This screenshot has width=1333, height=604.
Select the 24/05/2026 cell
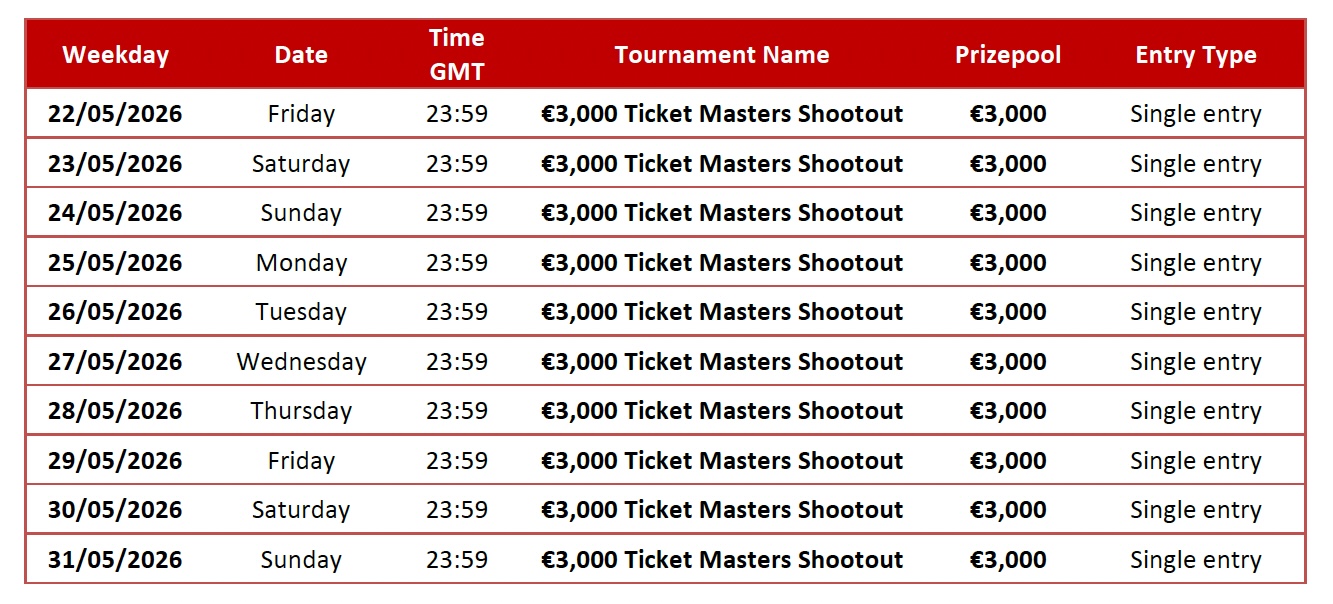click(x=115, y=213)
